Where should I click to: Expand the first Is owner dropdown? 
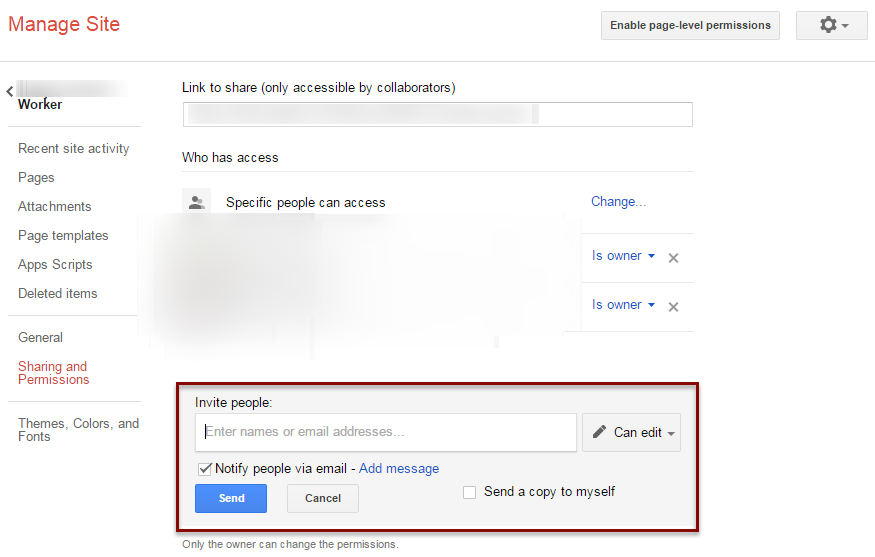click(x=623, y=256)
